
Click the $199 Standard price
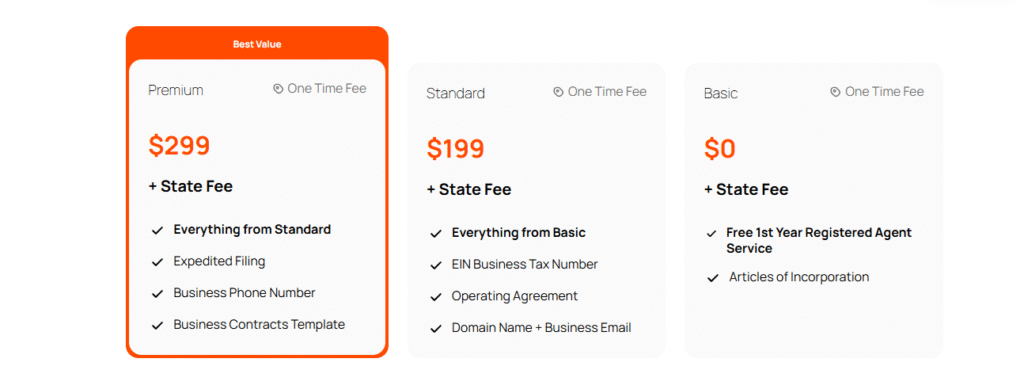(456, 149)
